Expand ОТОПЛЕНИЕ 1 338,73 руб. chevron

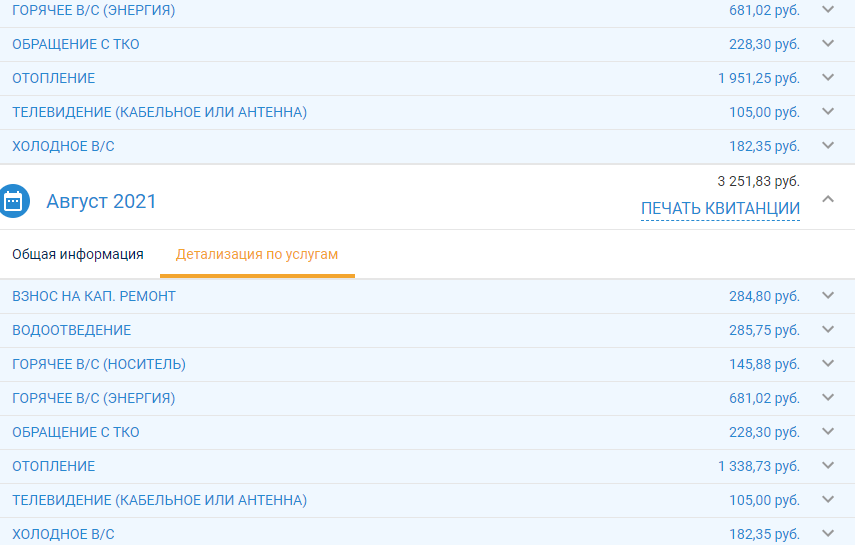tap(828, 465)
